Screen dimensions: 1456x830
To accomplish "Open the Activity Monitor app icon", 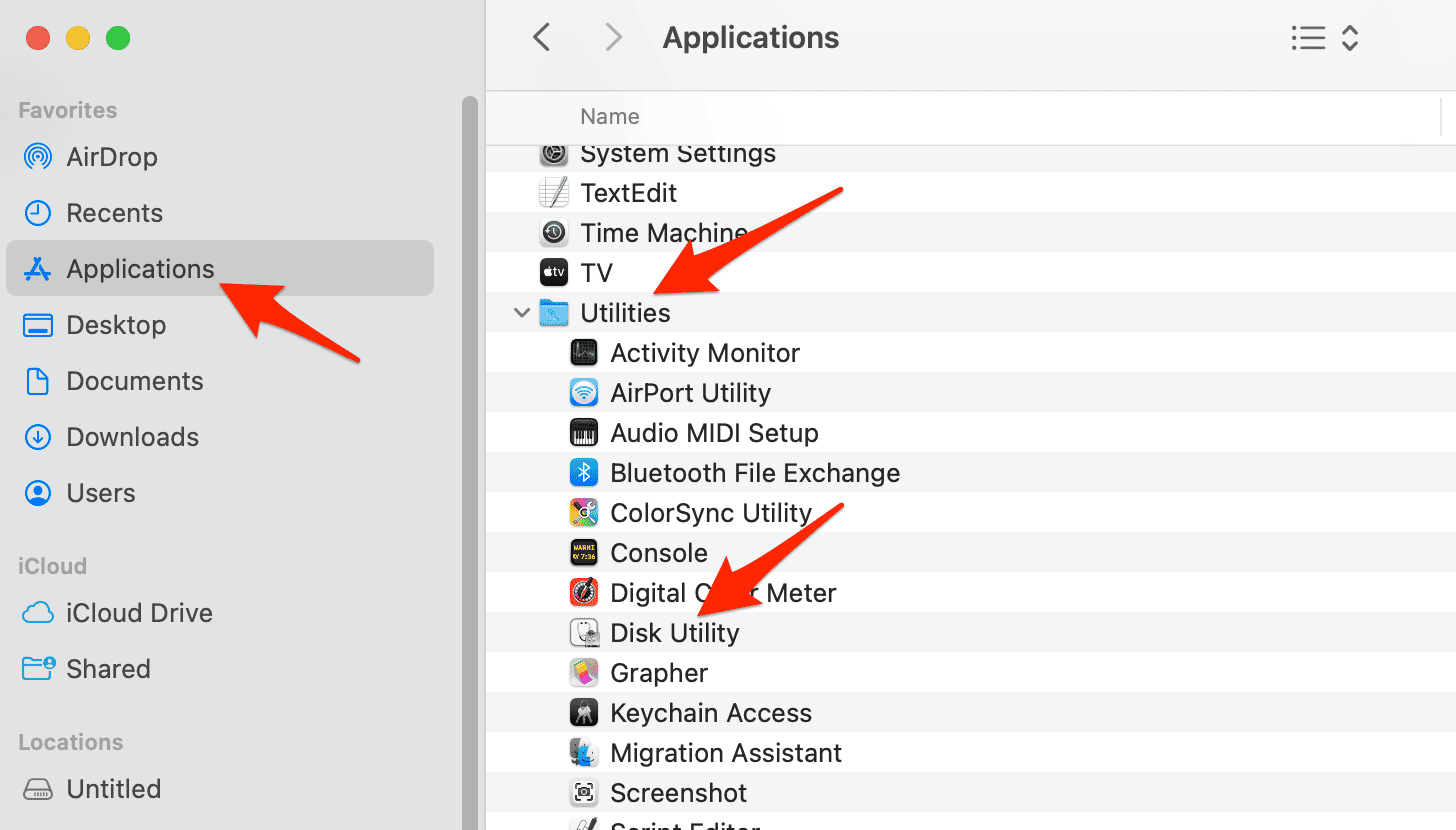I will coord(583,353).
